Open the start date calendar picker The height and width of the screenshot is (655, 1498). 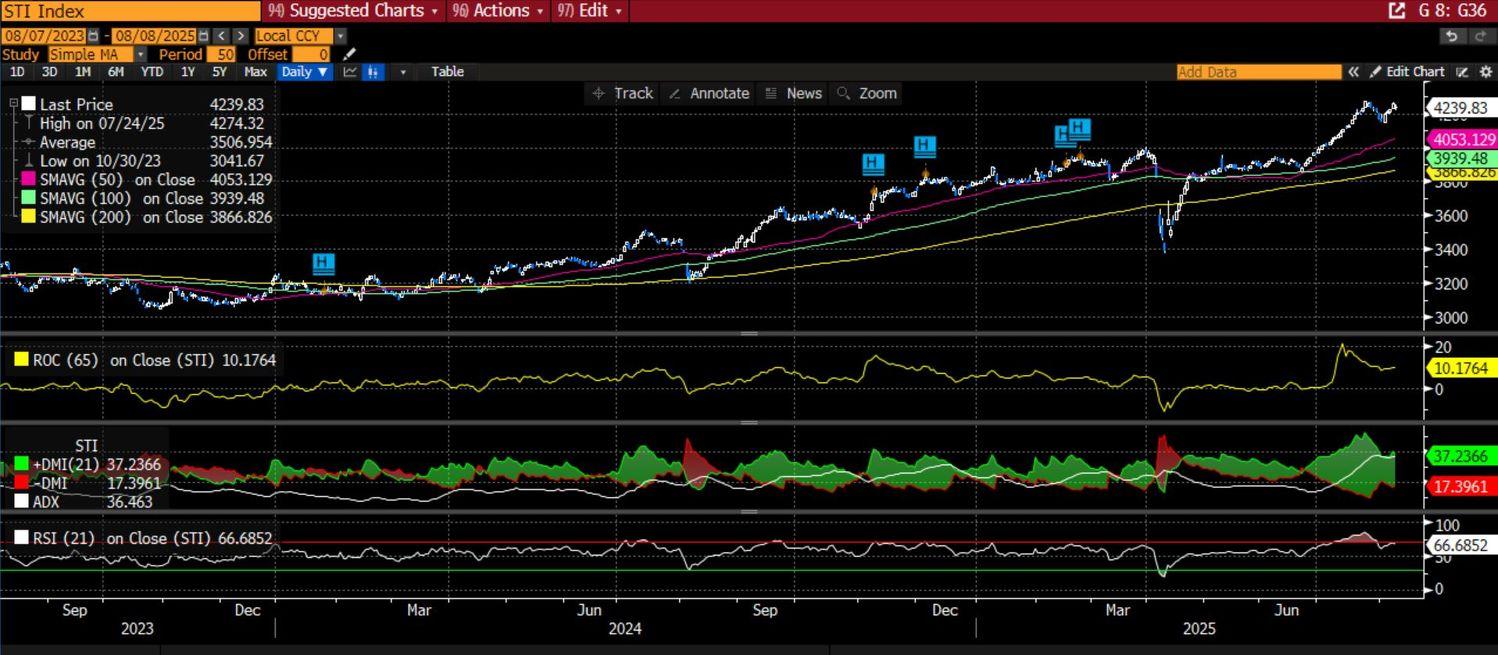[x=93, y=36]
